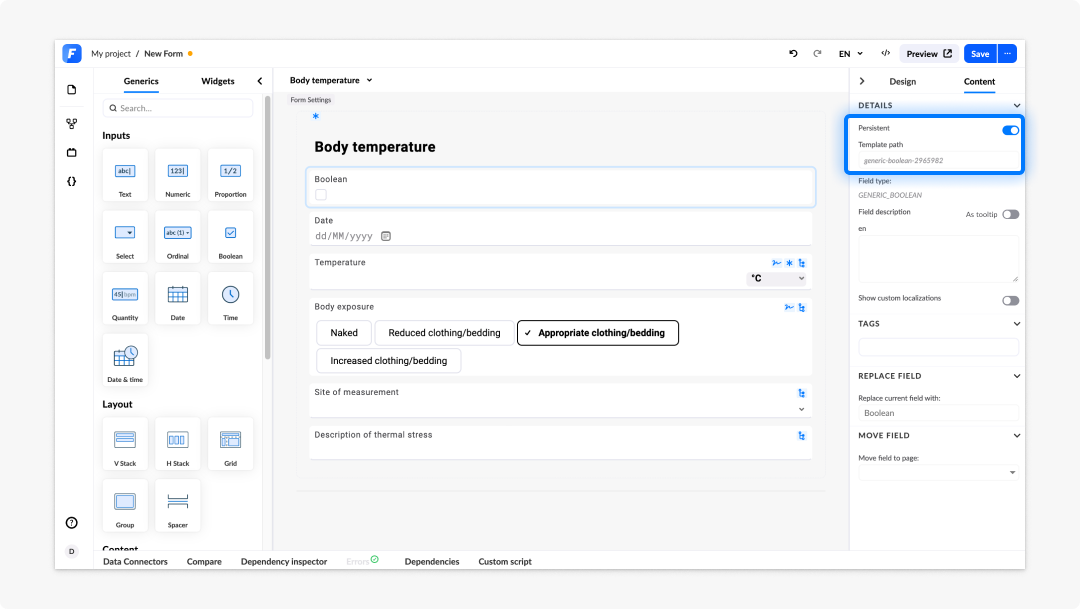This screenshot has width=1080, height=609.
Task: Click the Date generic in Inputs
Action: [x=178, y=298]
